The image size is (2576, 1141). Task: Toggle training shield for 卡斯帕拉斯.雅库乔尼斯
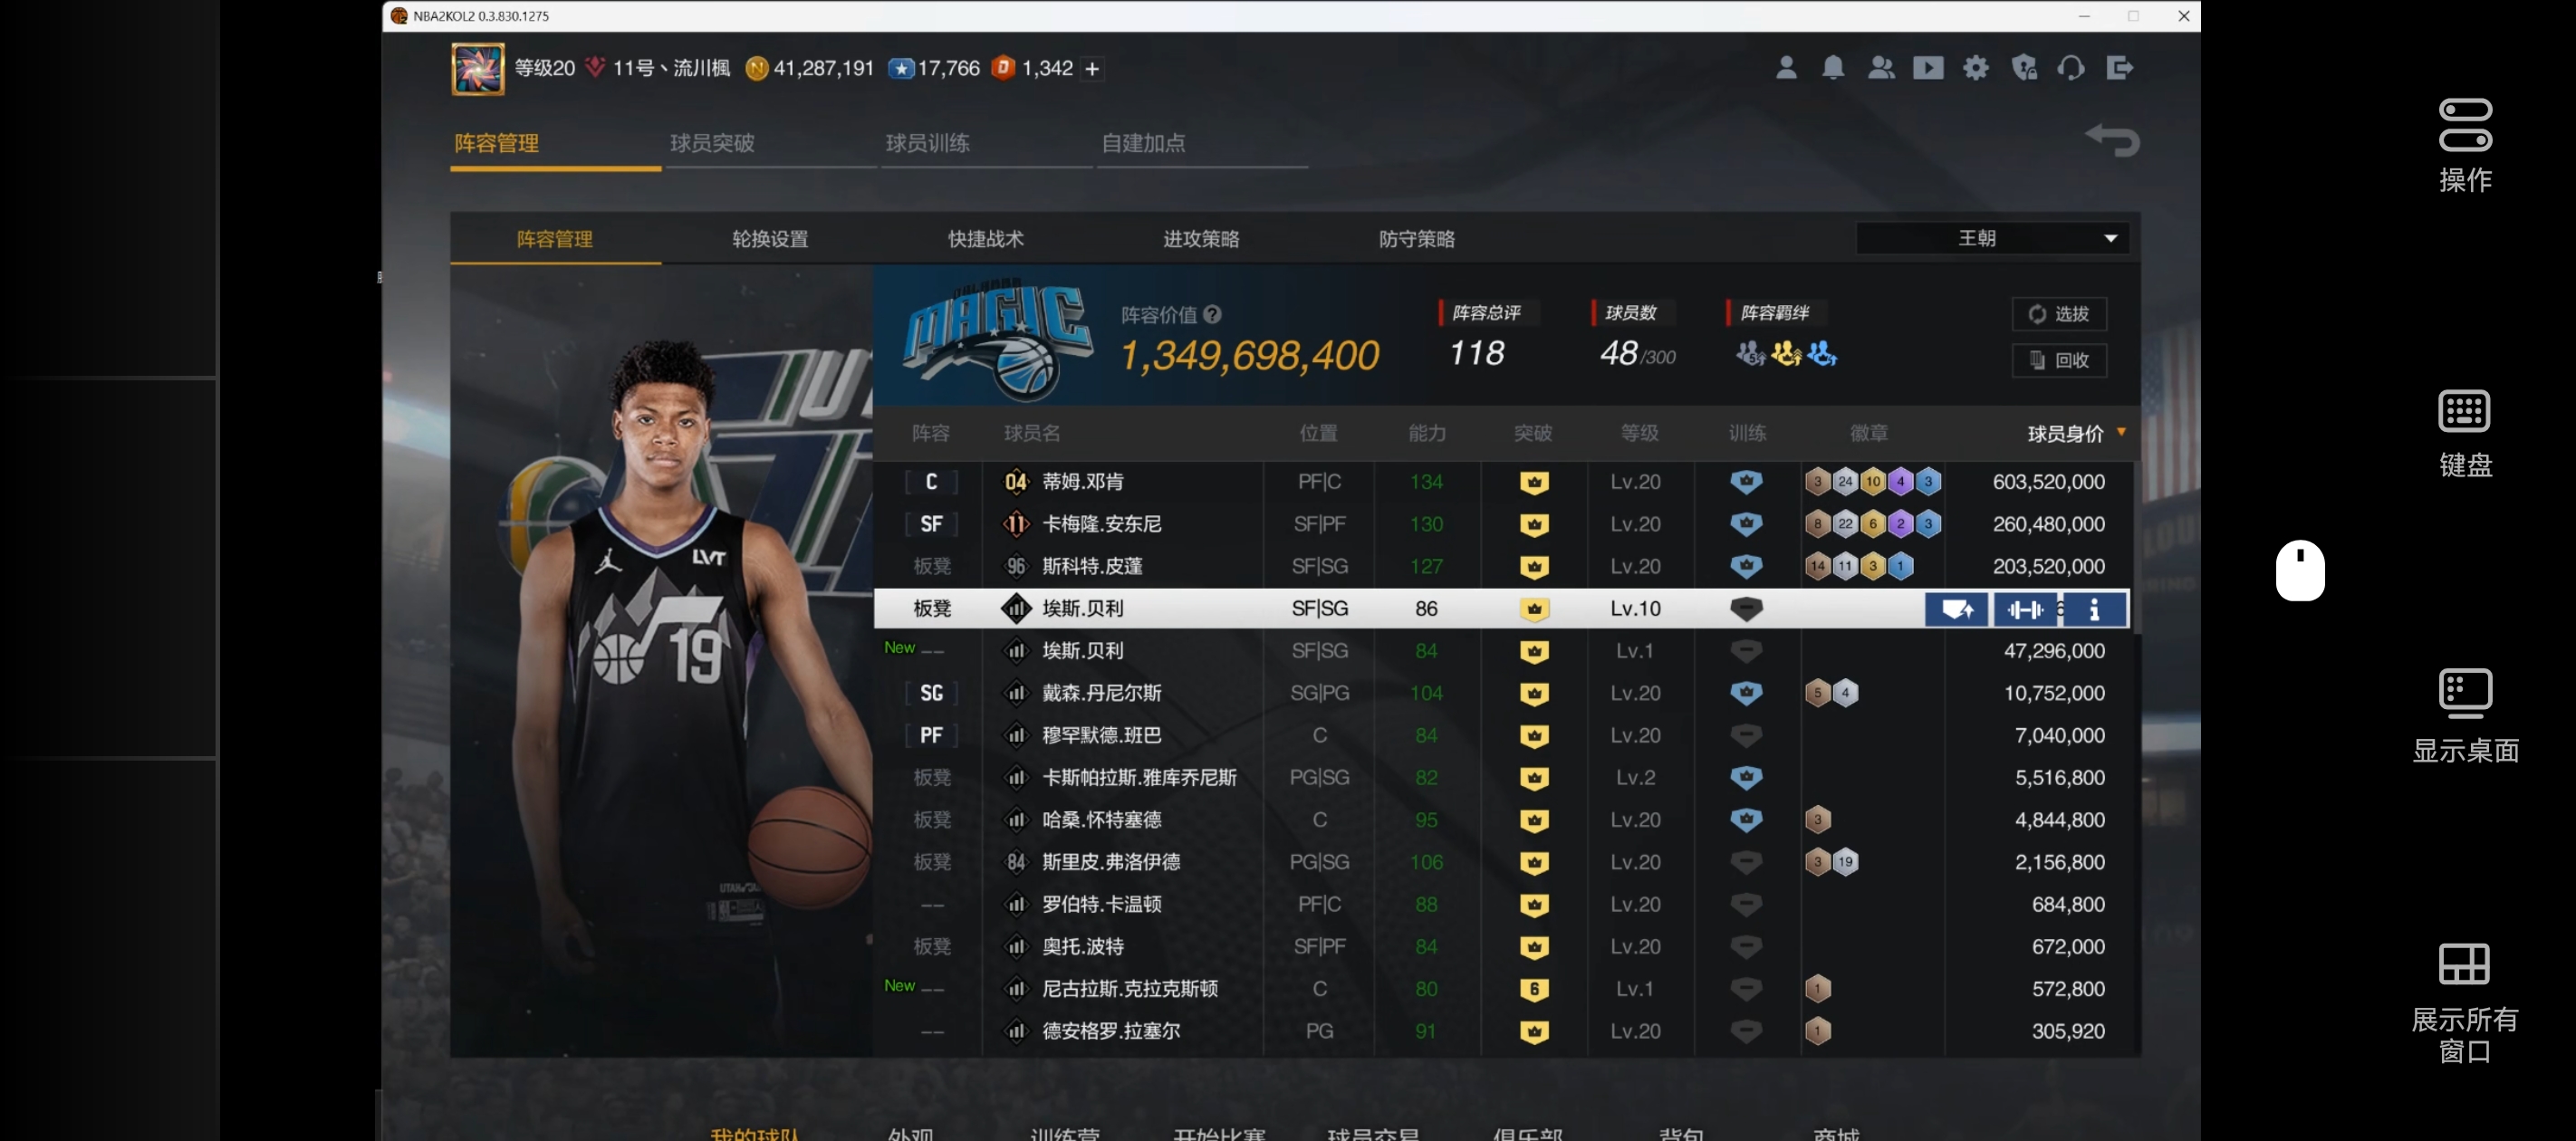coord(1746,777)
